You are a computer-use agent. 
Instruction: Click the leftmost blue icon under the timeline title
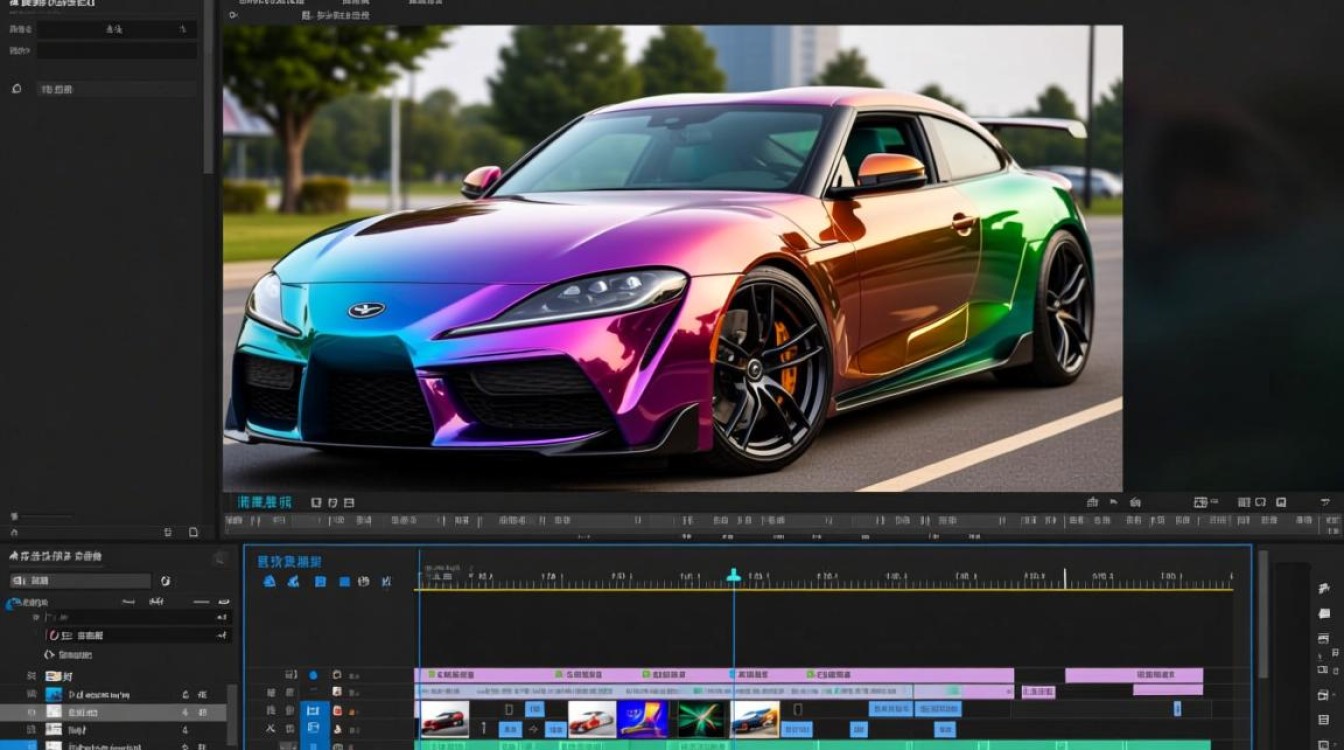point(269,581)
